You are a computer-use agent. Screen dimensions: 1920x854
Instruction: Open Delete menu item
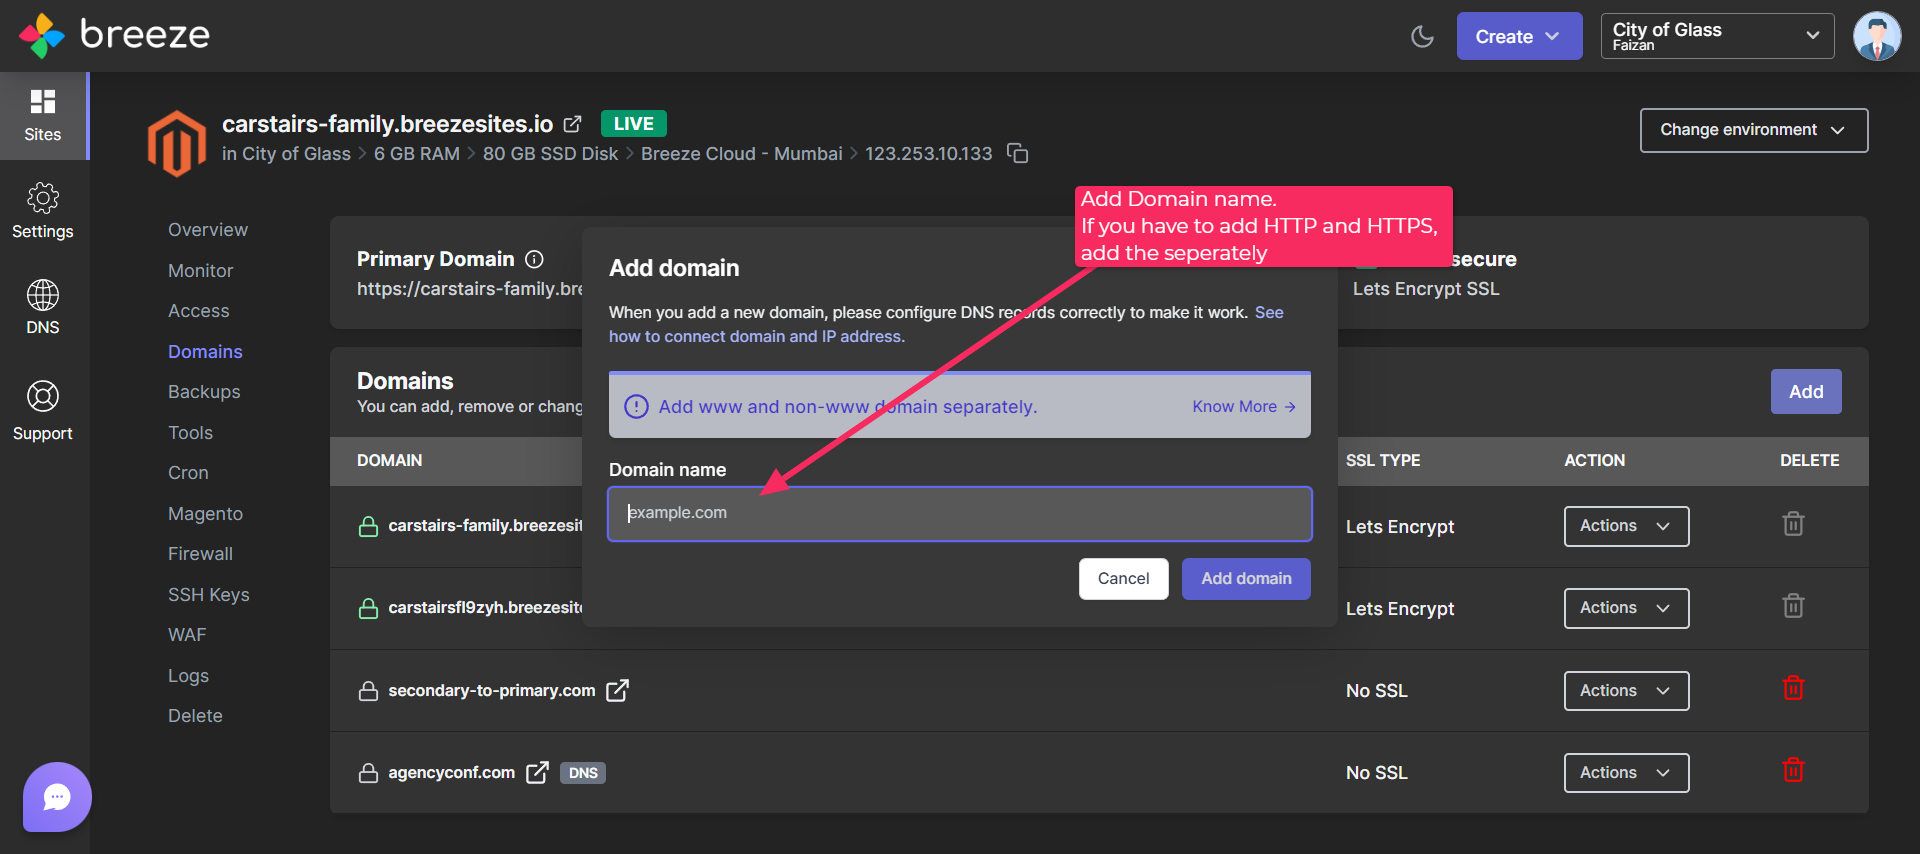(x=195, y=716)
